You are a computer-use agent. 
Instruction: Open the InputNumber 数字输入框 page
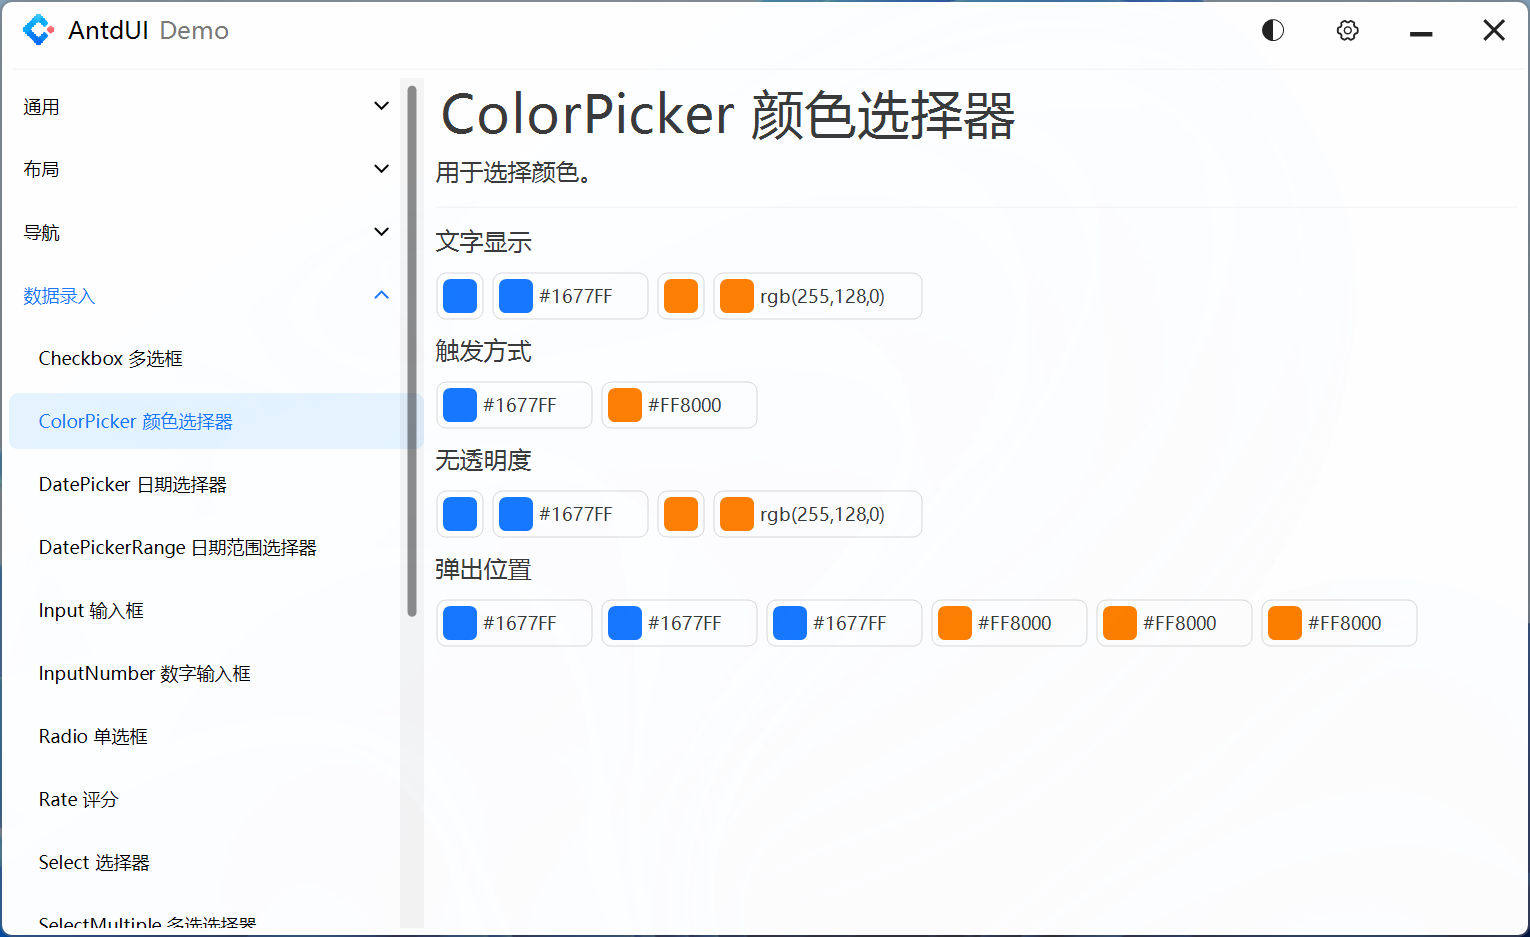pos(144,673)
